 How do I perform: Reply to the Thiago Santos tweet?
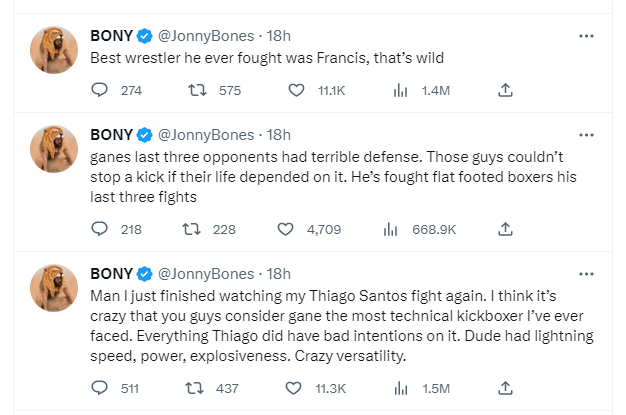(x=99, y=387)
